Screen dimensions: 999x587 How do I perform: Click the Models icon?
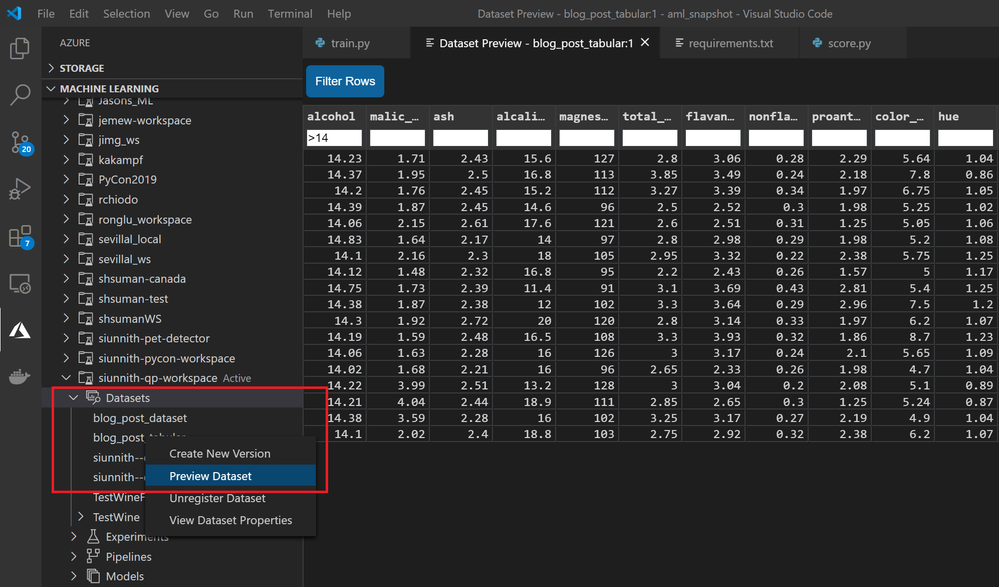(93, 576)
